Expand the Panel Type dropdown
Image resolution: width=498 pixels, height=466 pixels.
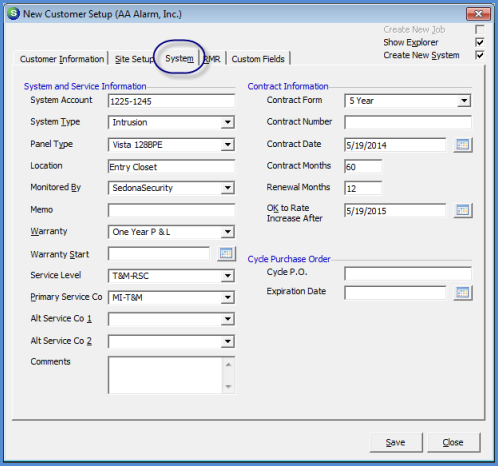(228, 145)
